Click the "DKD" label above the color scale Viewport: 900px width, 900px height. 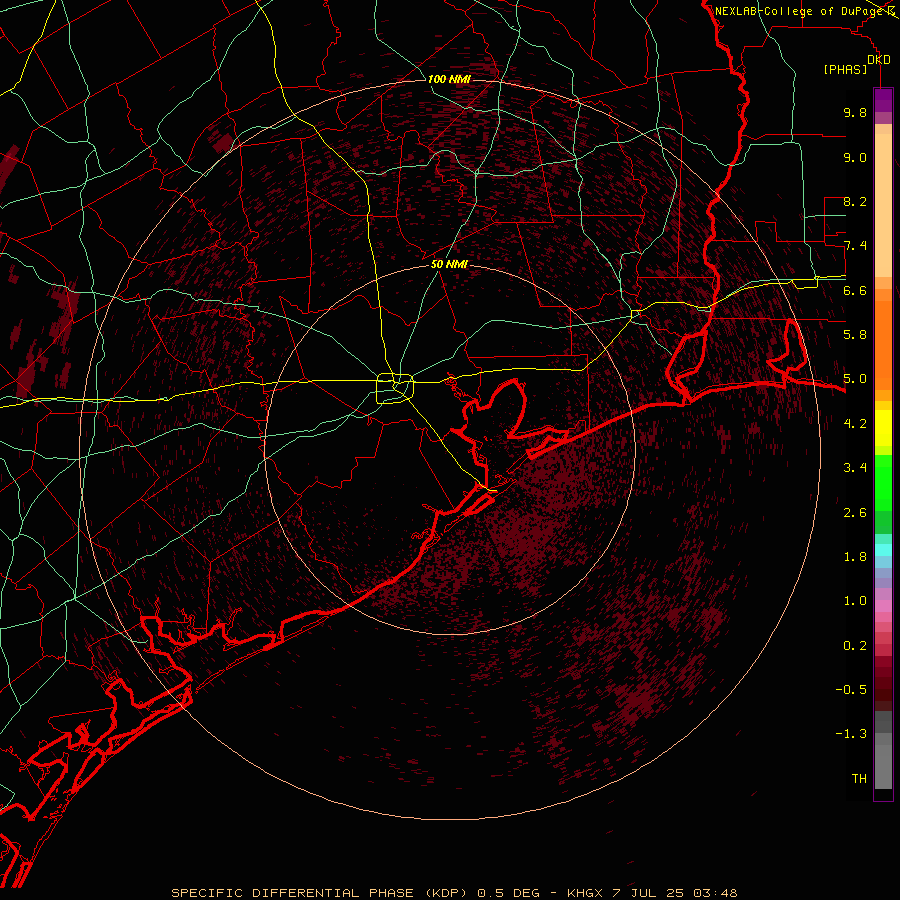pos(879,60)
